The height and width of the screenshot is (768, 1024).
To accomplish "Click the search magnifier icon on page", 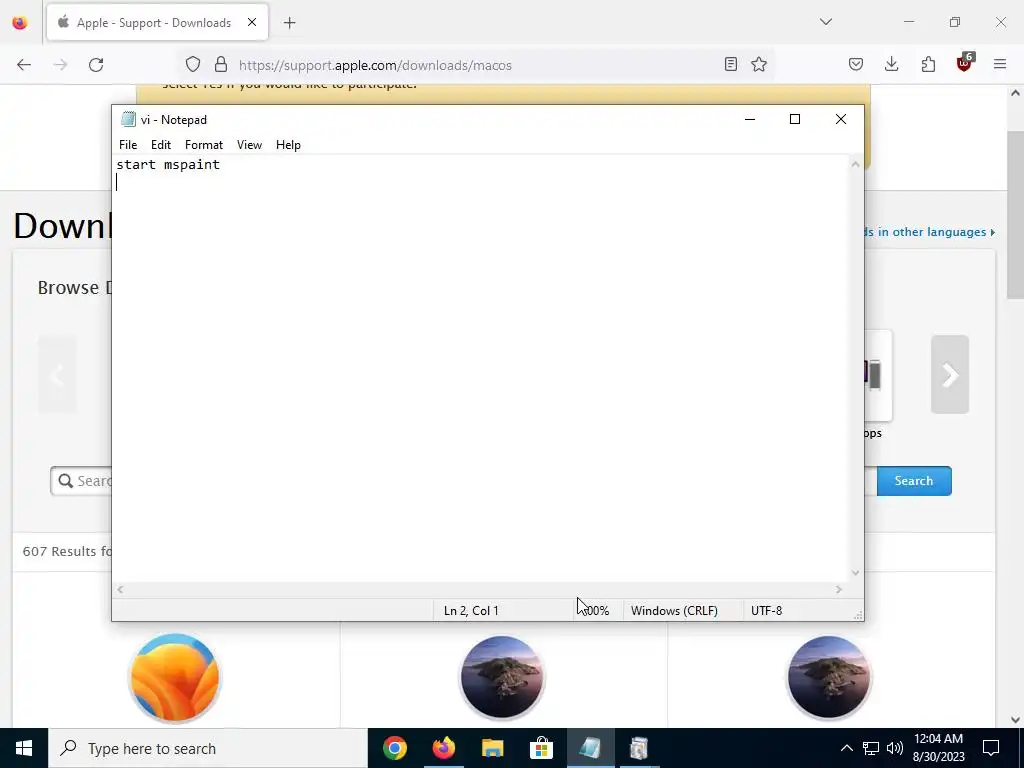I will (65, 481).
